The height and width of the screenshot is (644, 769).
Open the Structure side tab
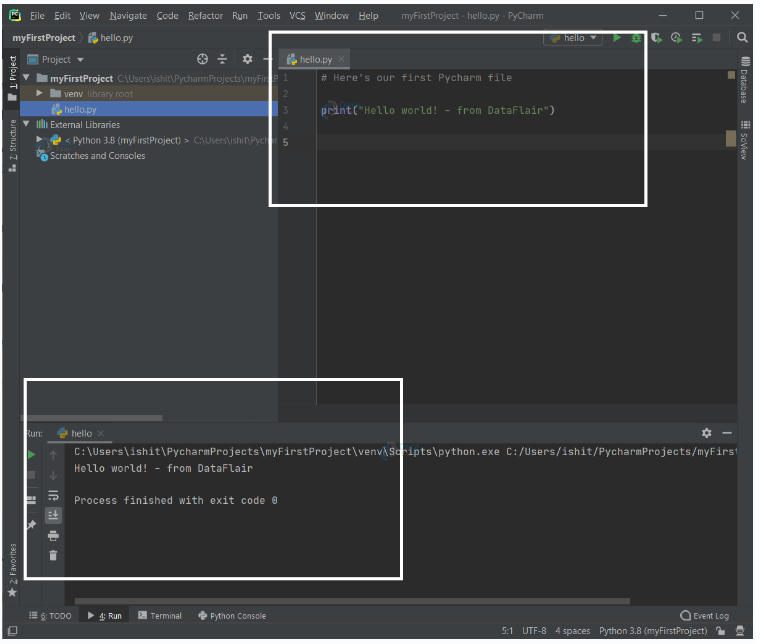13,146
